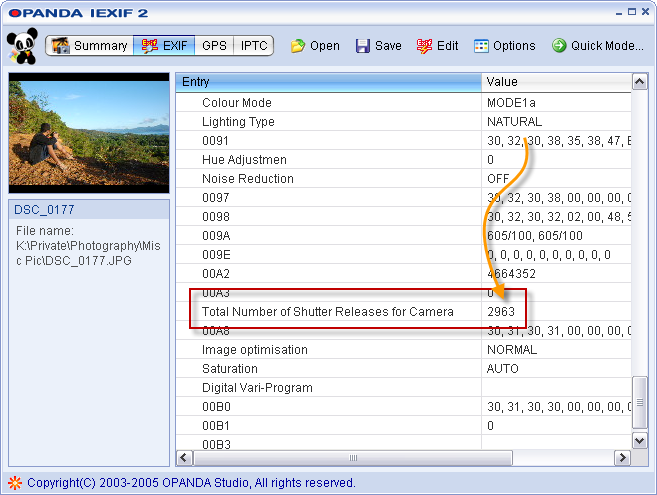
Task: Select the 00B0 entry row
Action: (404, 407)
